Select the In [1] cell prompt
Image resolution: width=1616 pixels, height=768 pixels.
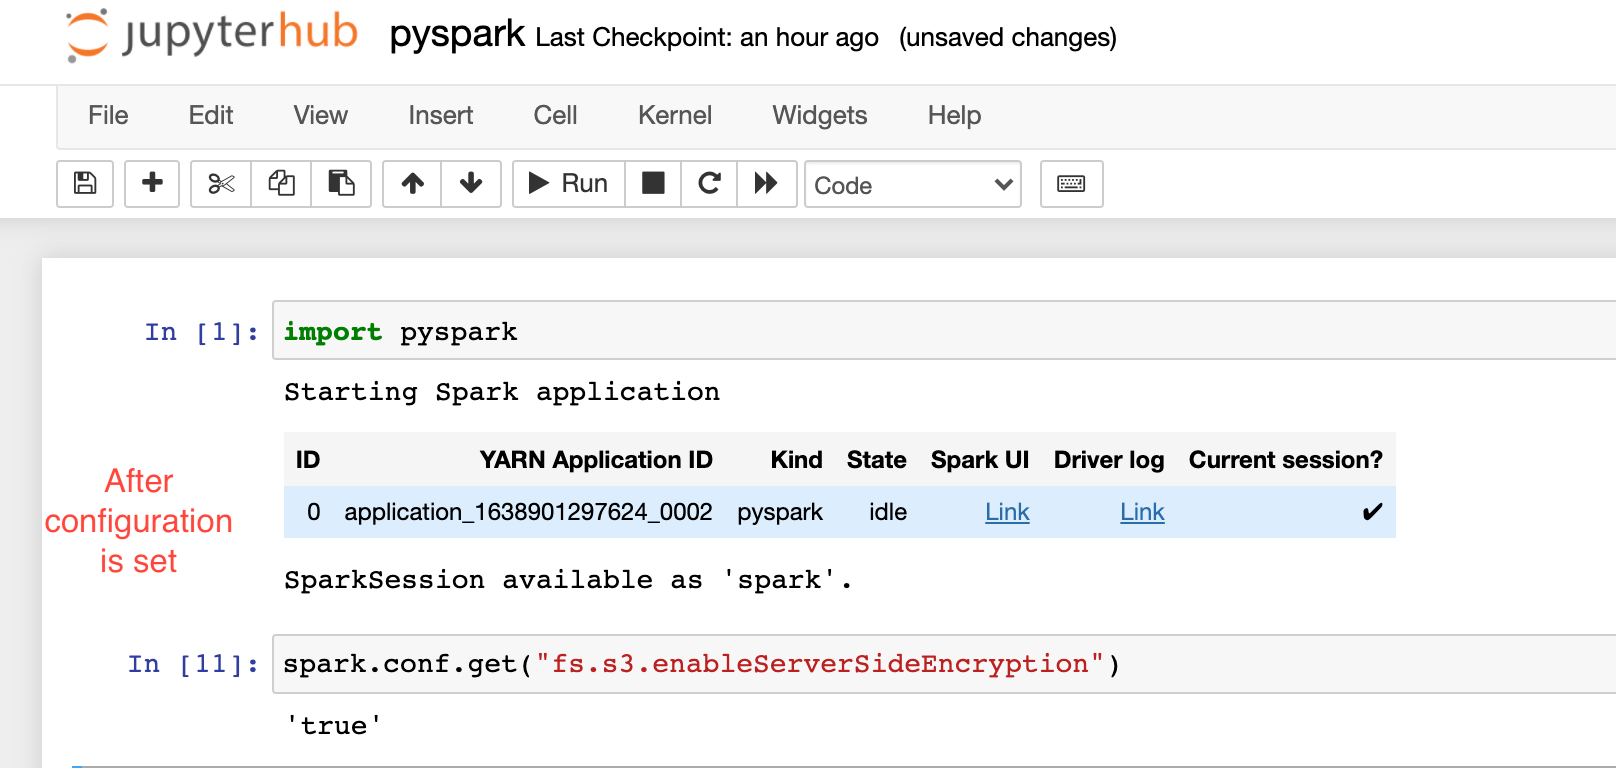(201, 332)
